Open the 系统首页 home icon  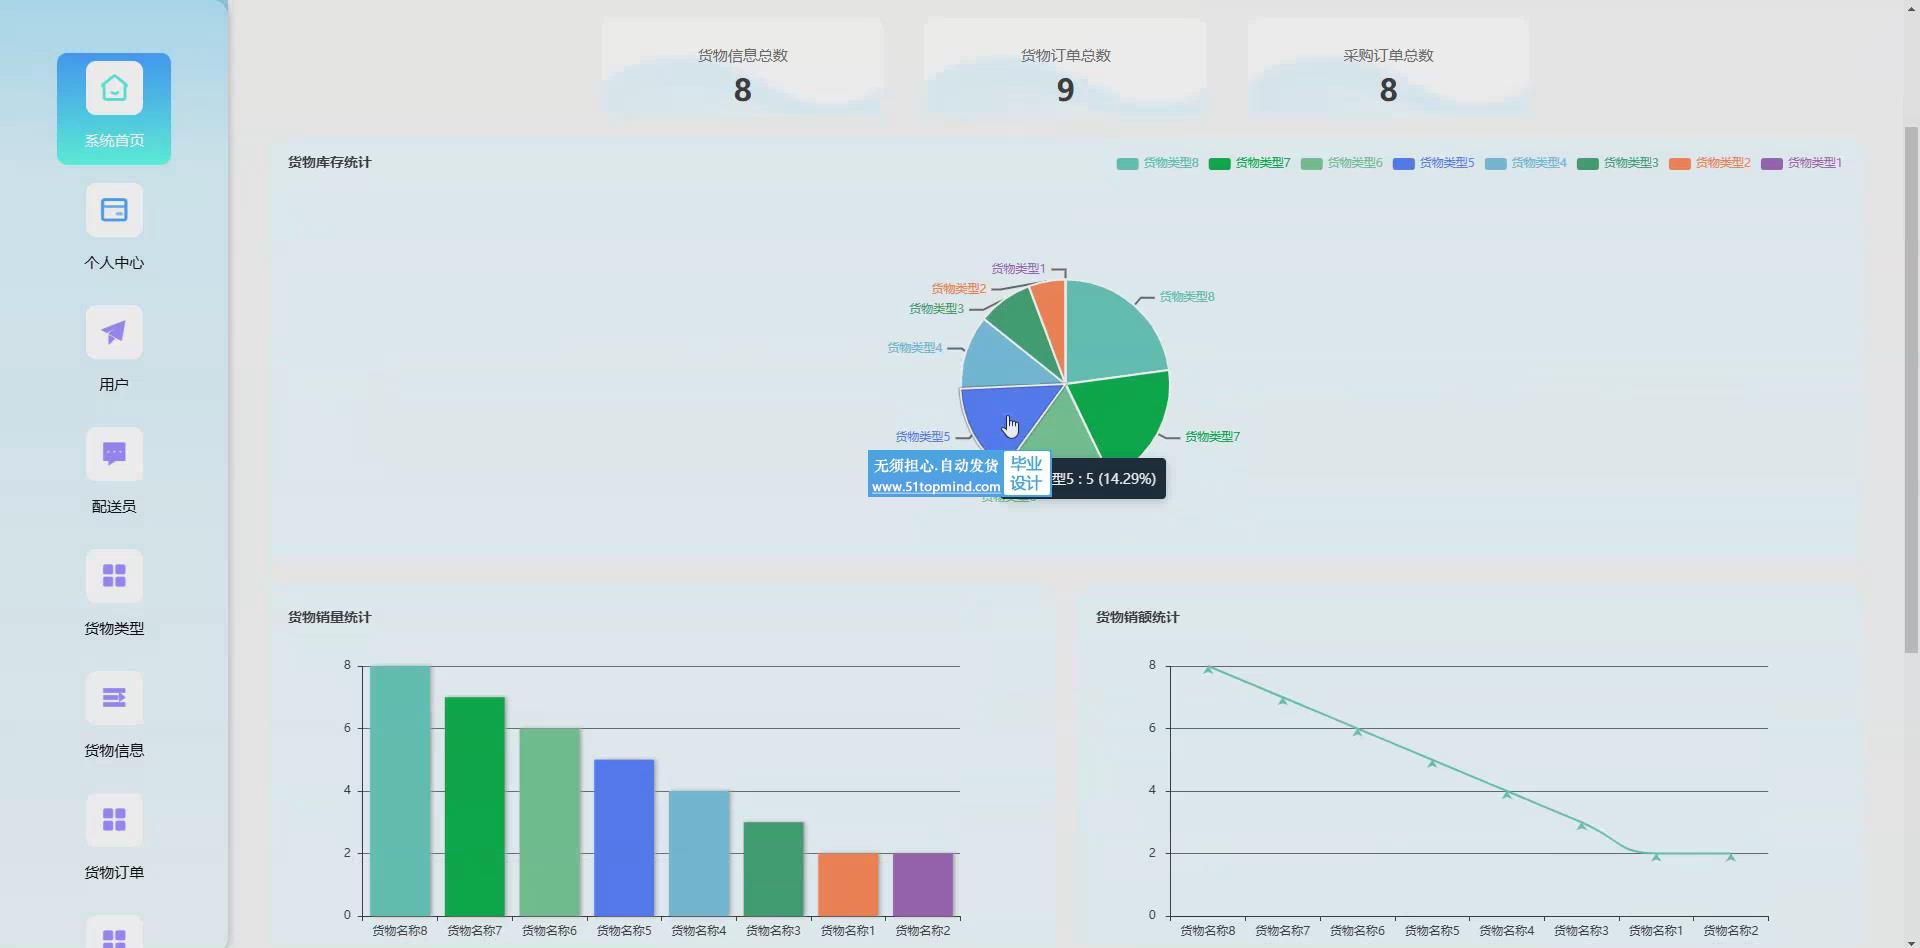point(114,89)
